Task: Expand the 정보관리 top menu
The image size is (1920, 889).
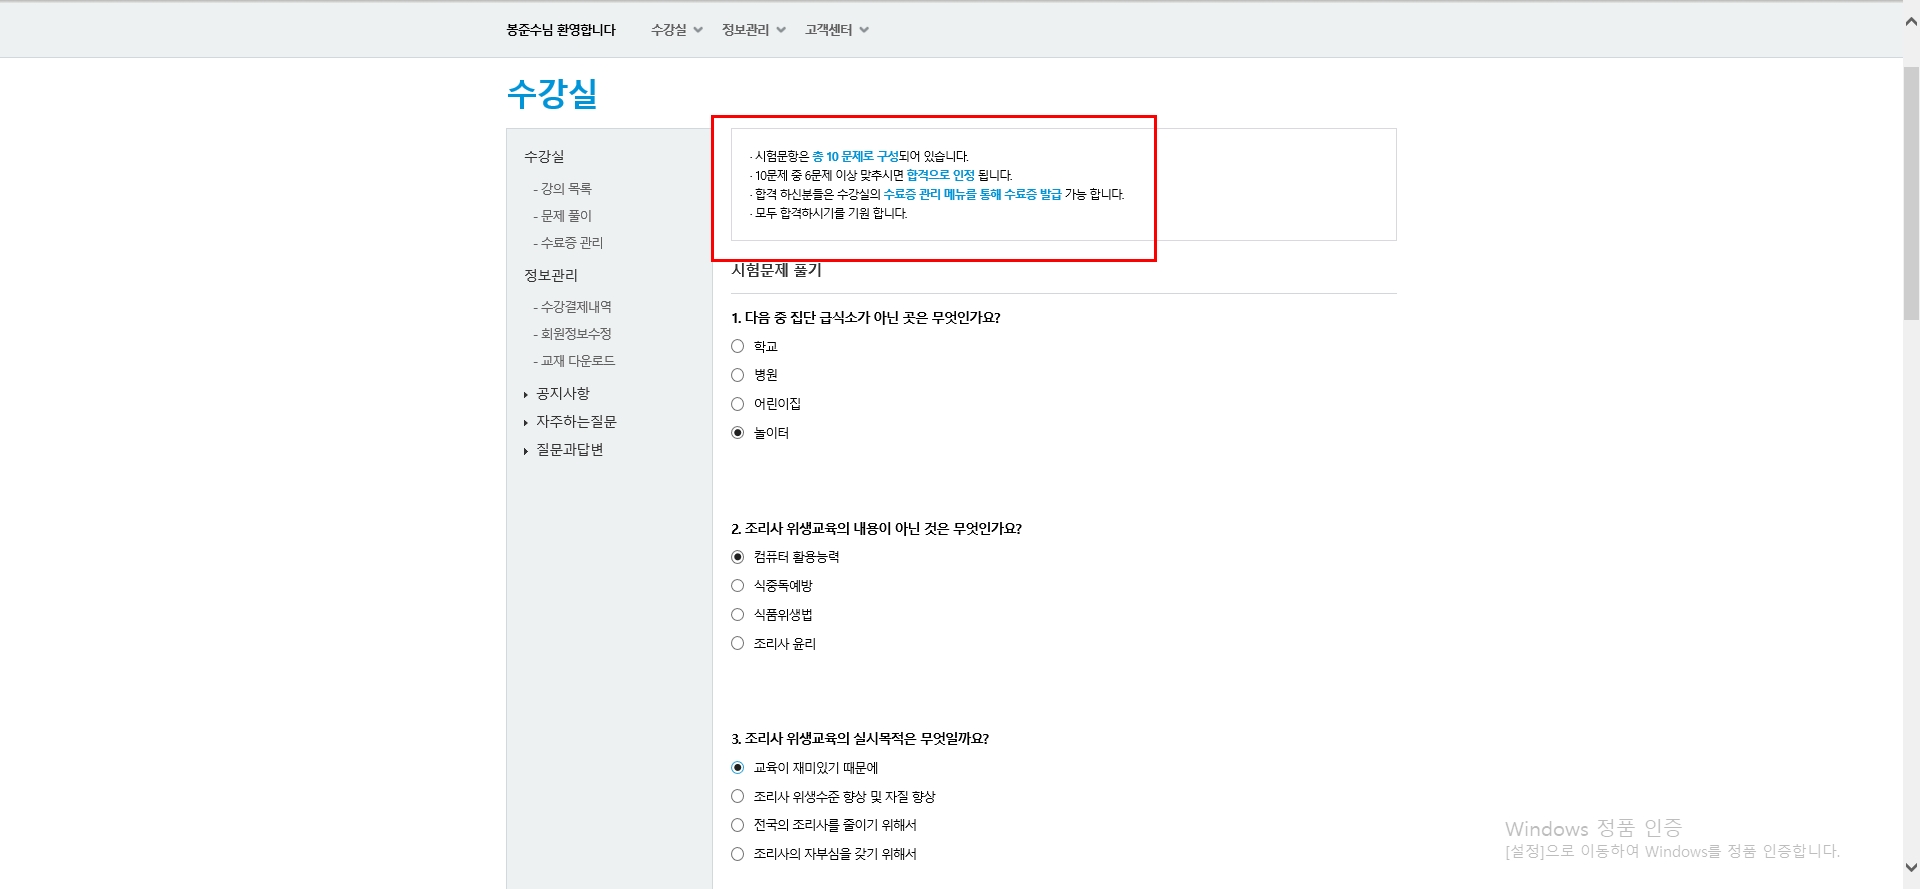Action: point(753,30)
